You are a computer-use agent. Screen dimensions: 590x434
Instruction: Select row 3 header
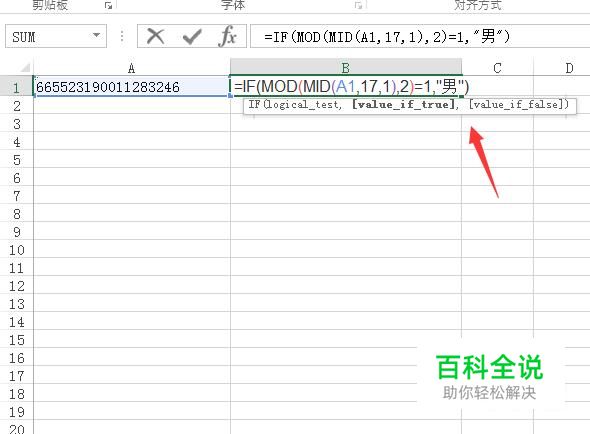[17, 124]
